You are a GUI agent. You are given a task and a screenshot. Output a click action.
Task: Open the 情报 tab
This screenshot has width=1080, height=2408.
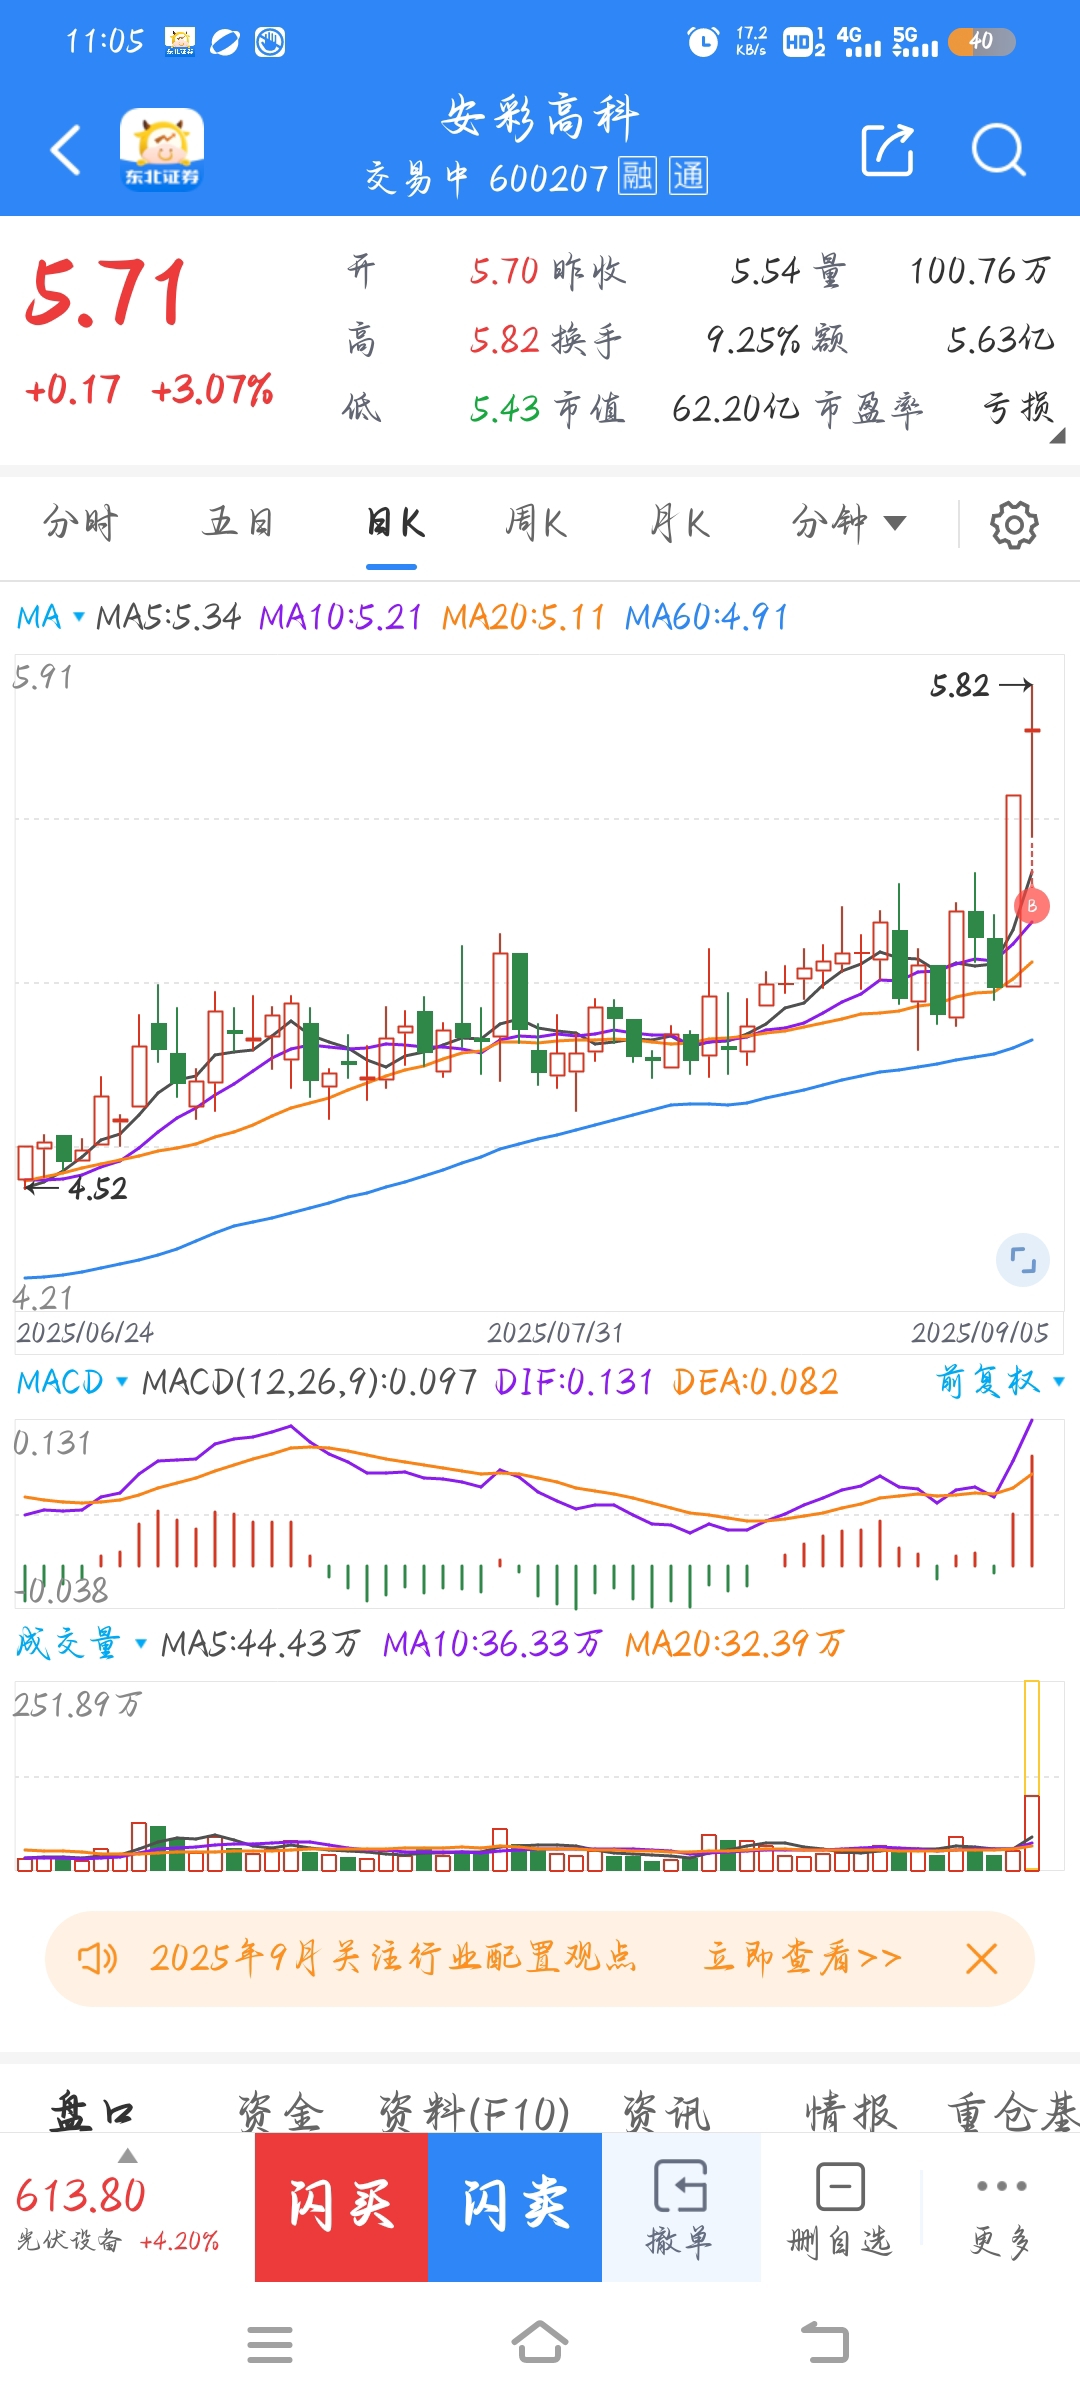click(x=850, y=2113)
